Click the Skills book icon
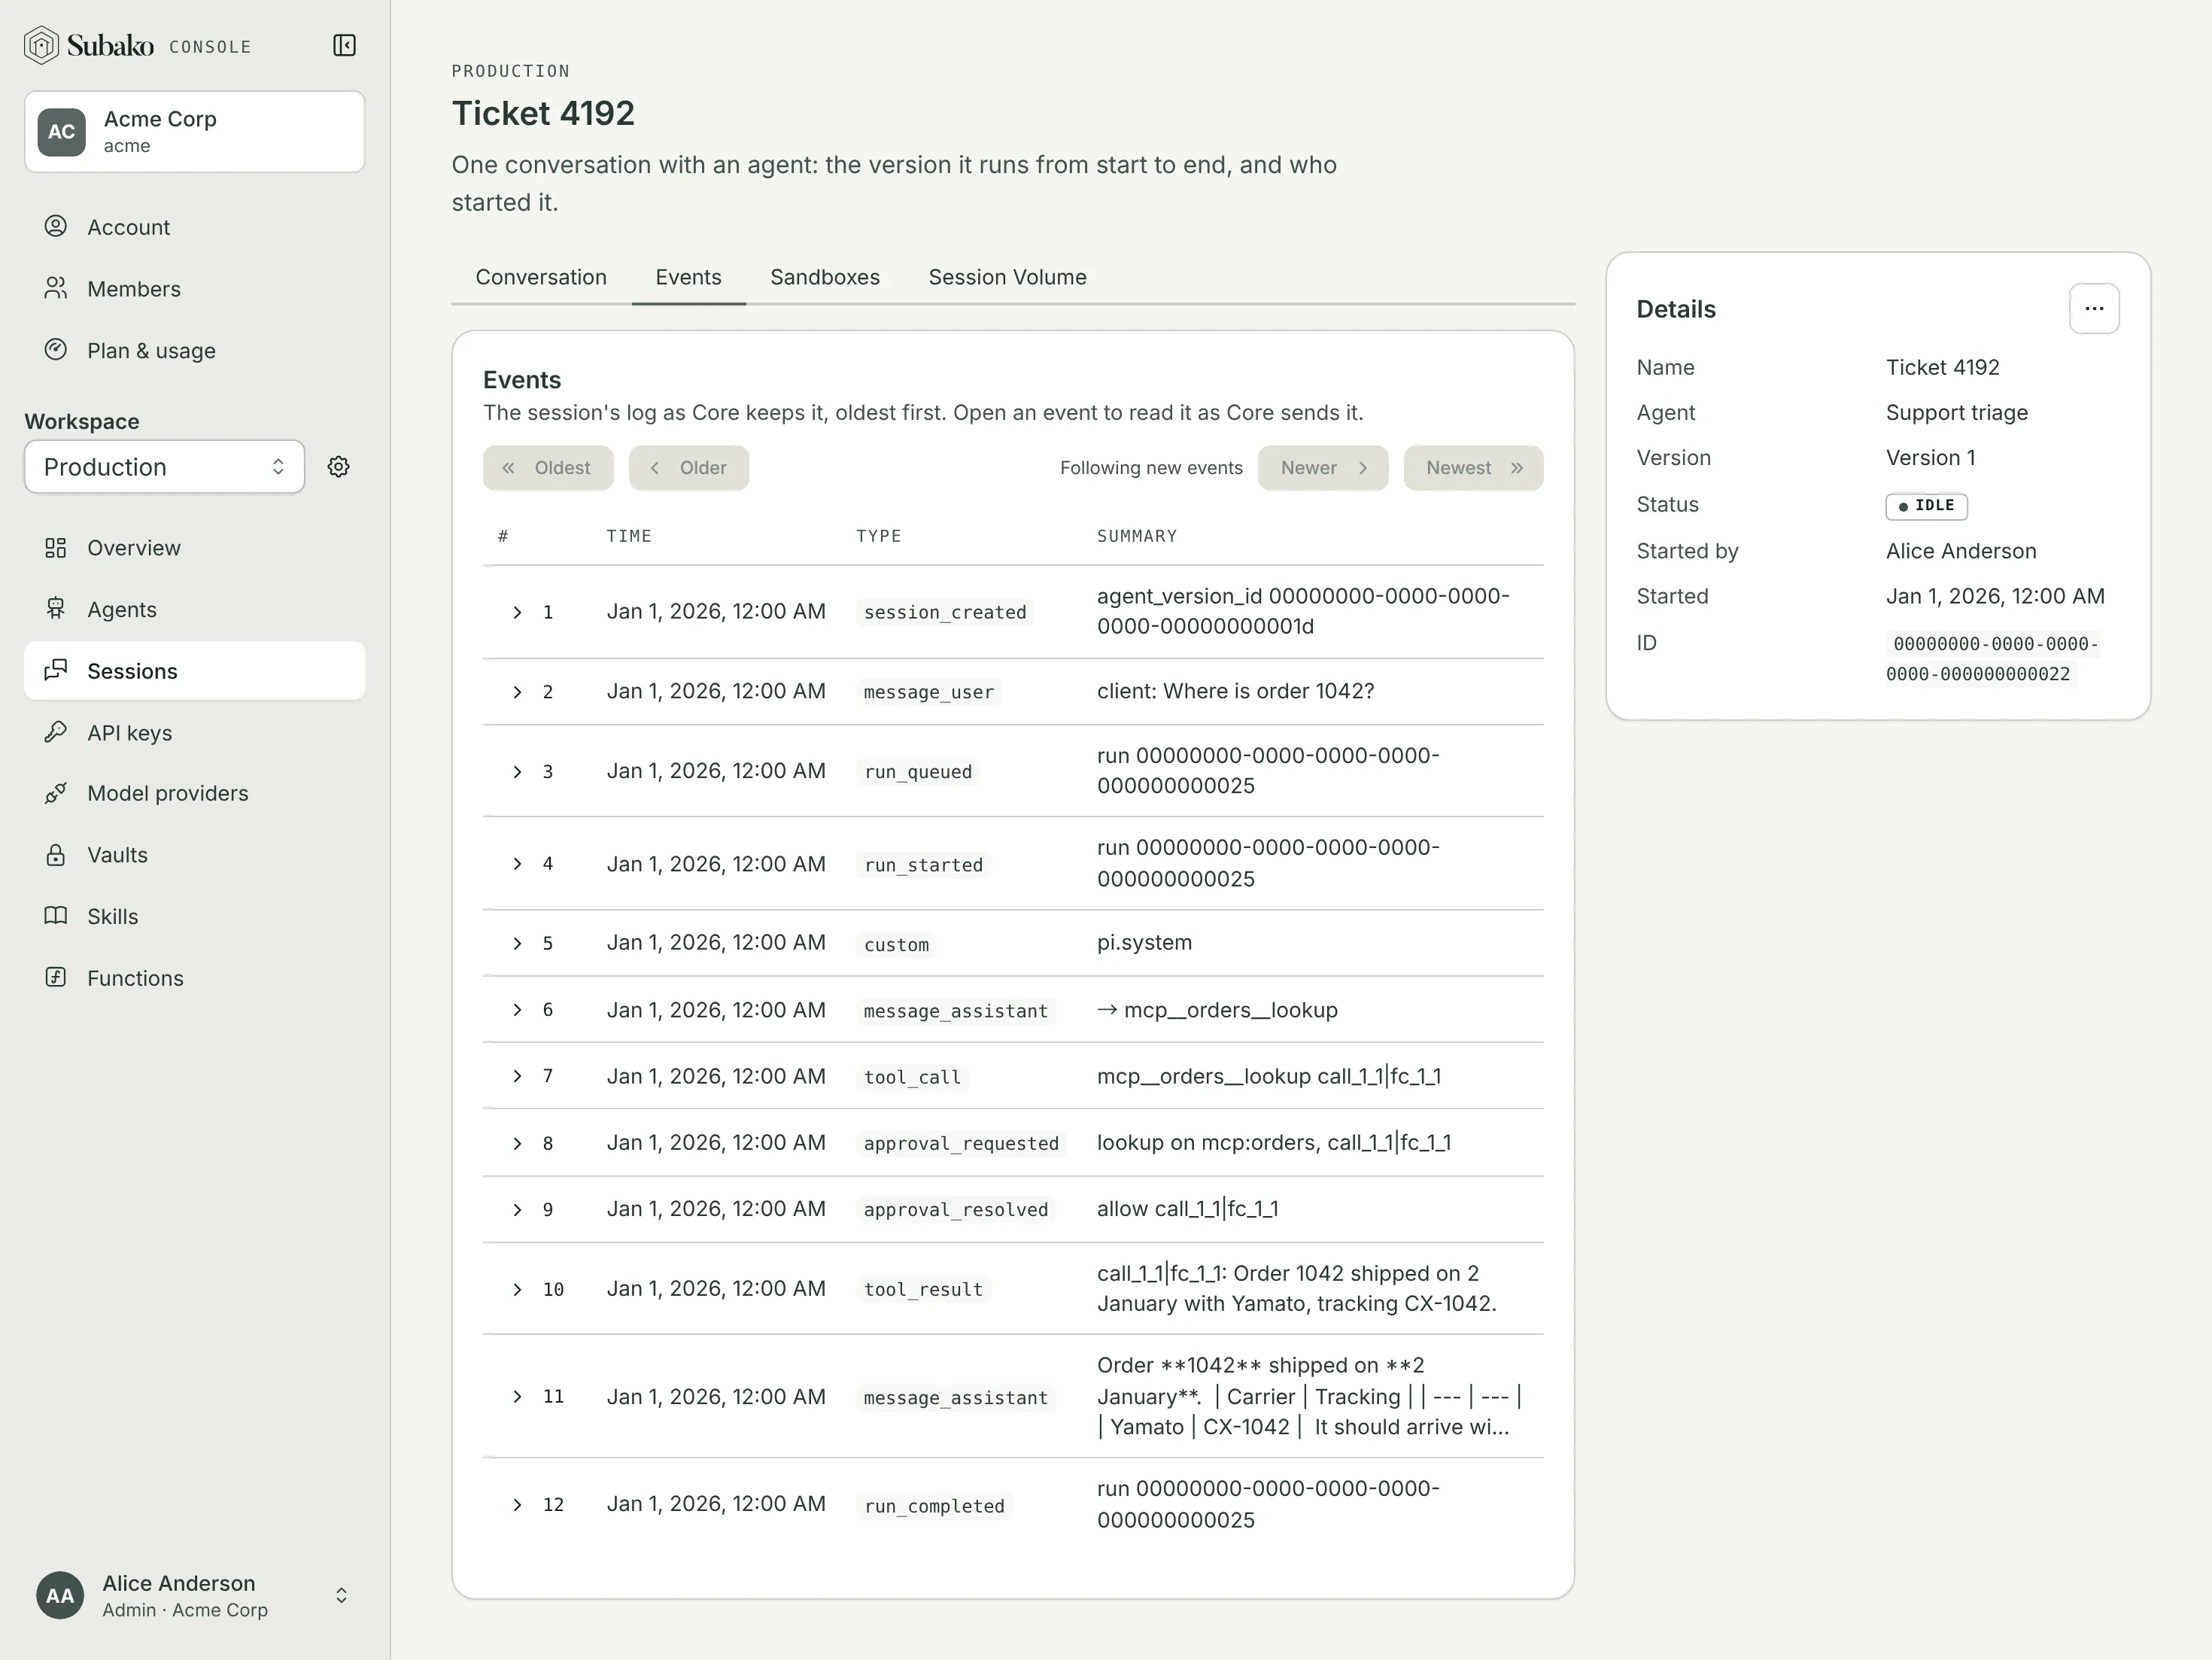The width and height of the screenshot is (2212, 1660). click(56, 916)
